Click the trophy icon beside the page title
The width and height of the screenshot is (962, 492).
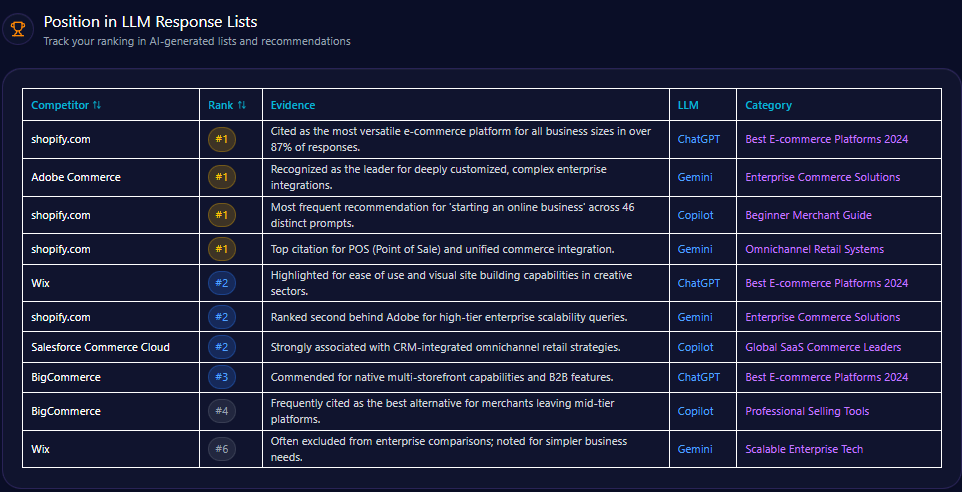tap(17, 29)
